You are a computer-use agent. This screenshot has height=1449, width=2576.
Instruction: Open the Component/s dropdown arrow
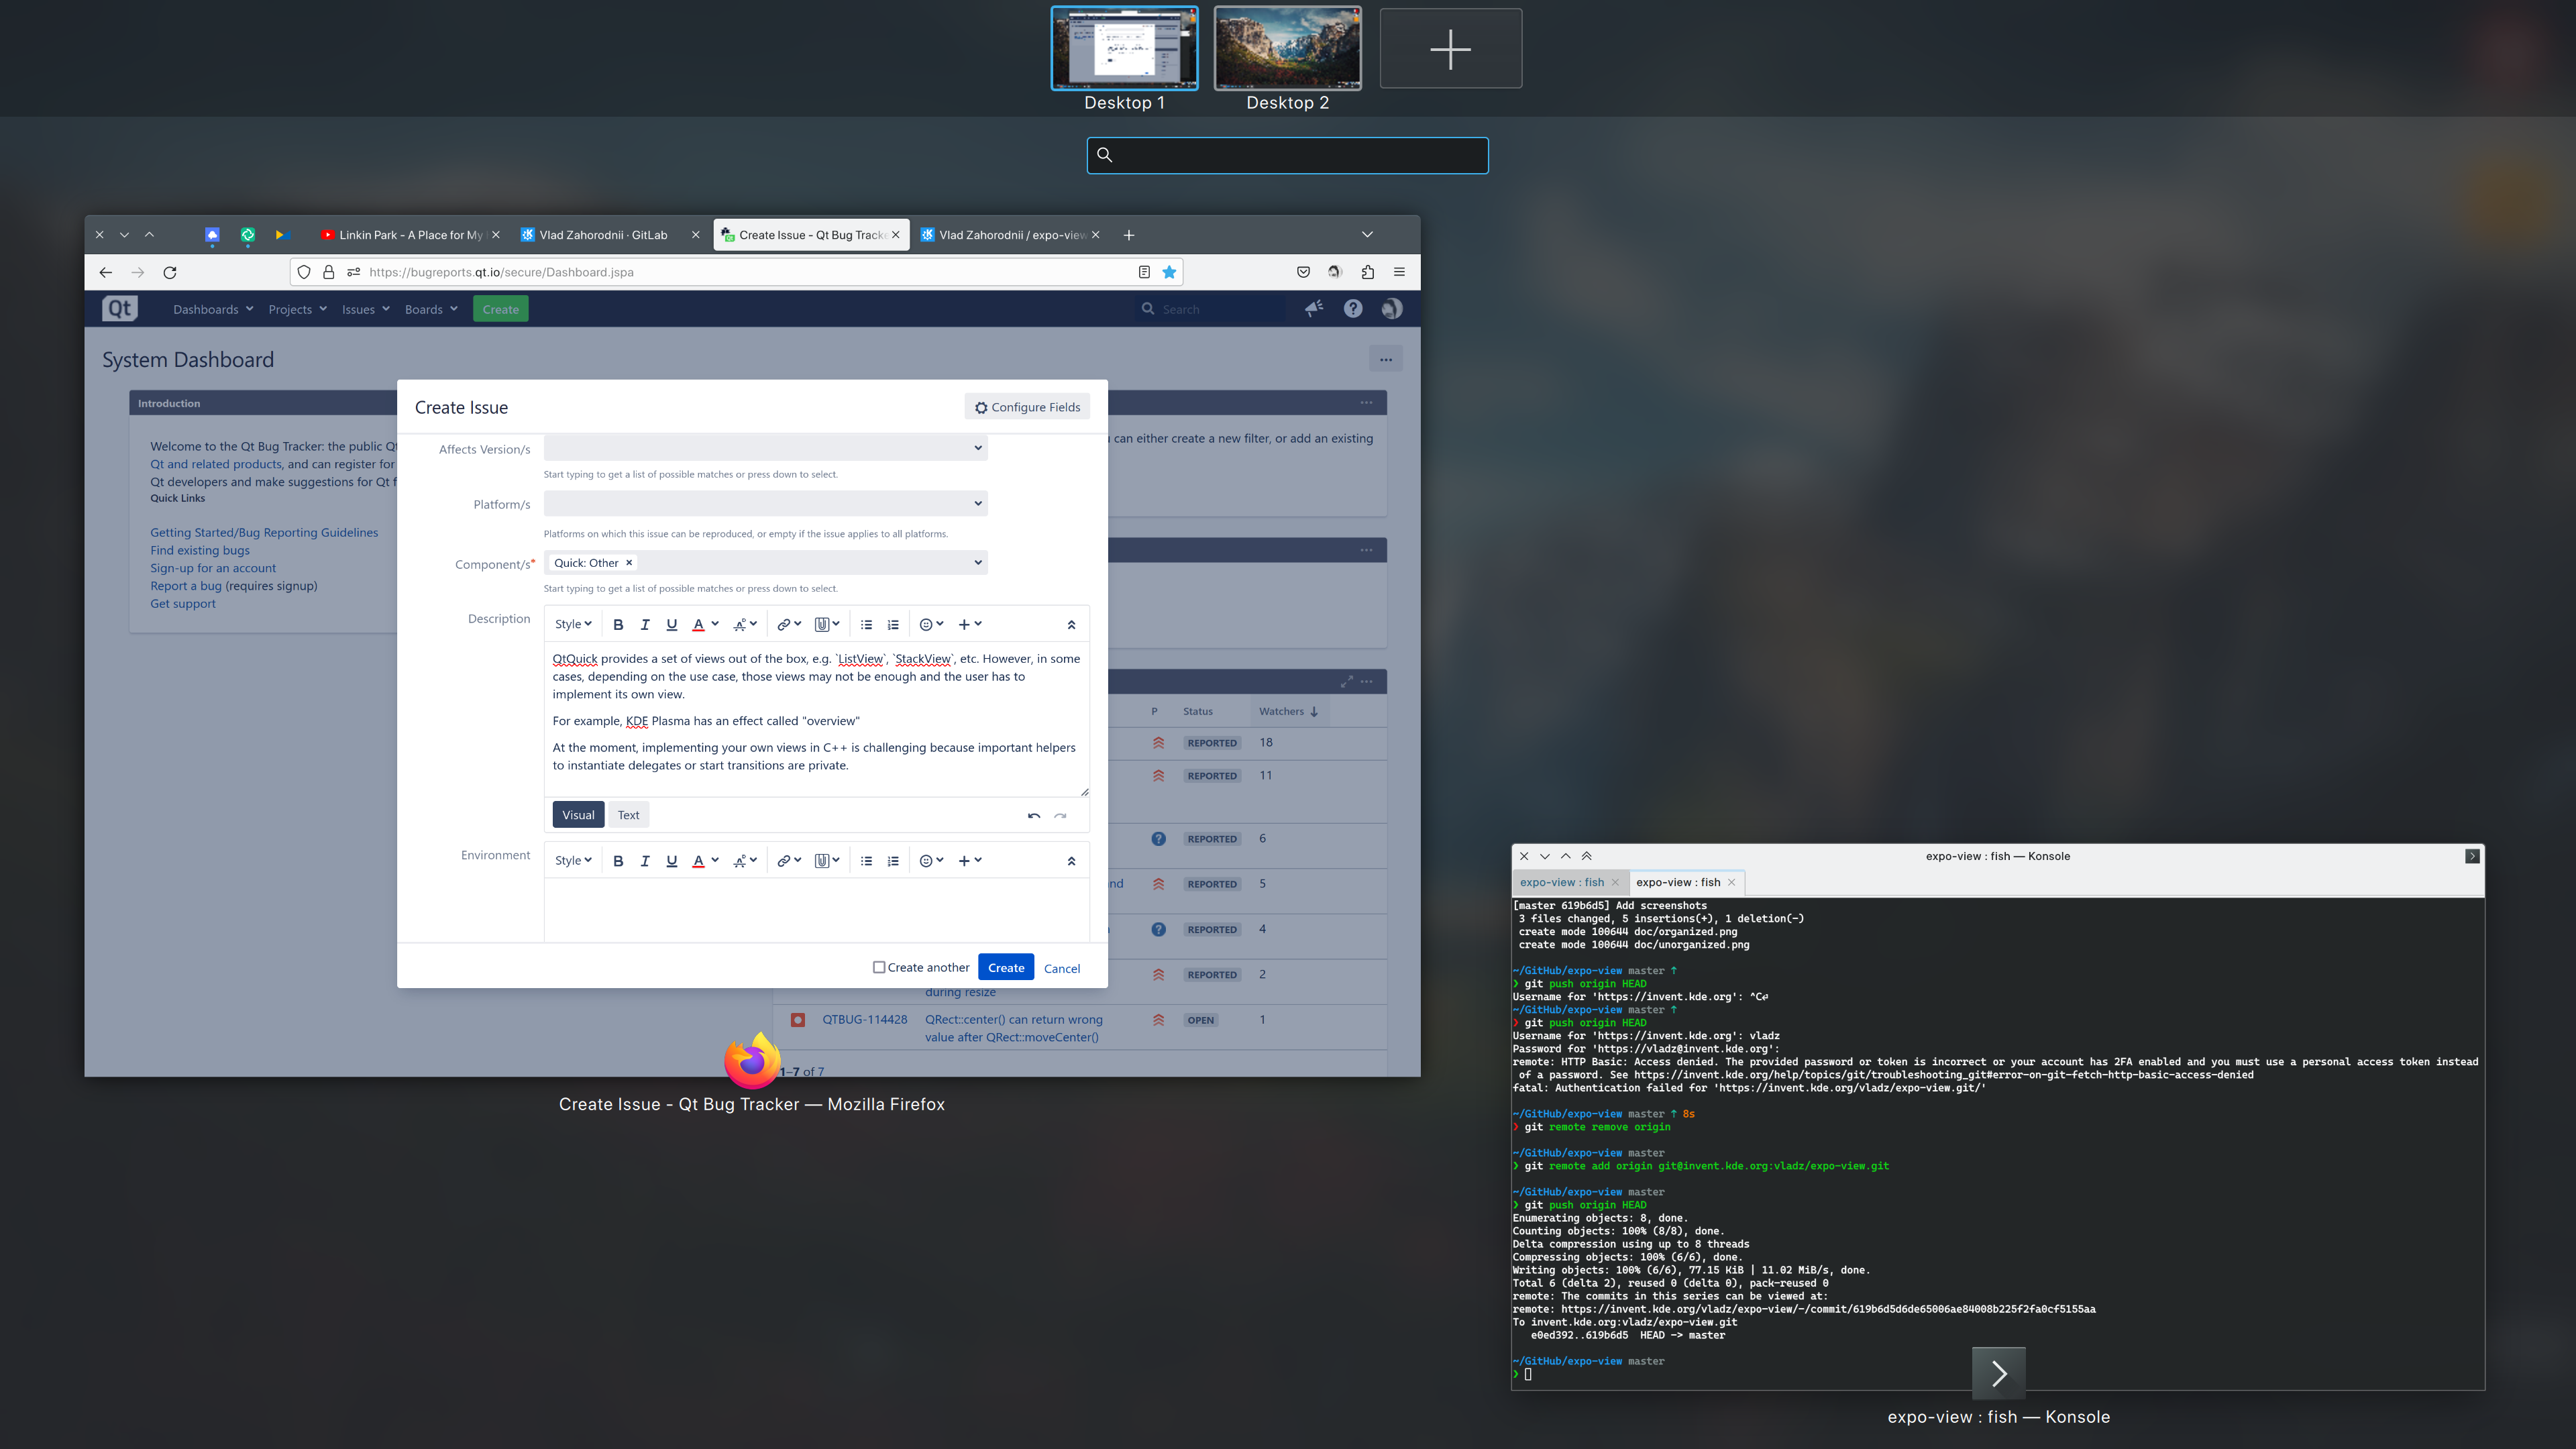(x=977, y=562)
